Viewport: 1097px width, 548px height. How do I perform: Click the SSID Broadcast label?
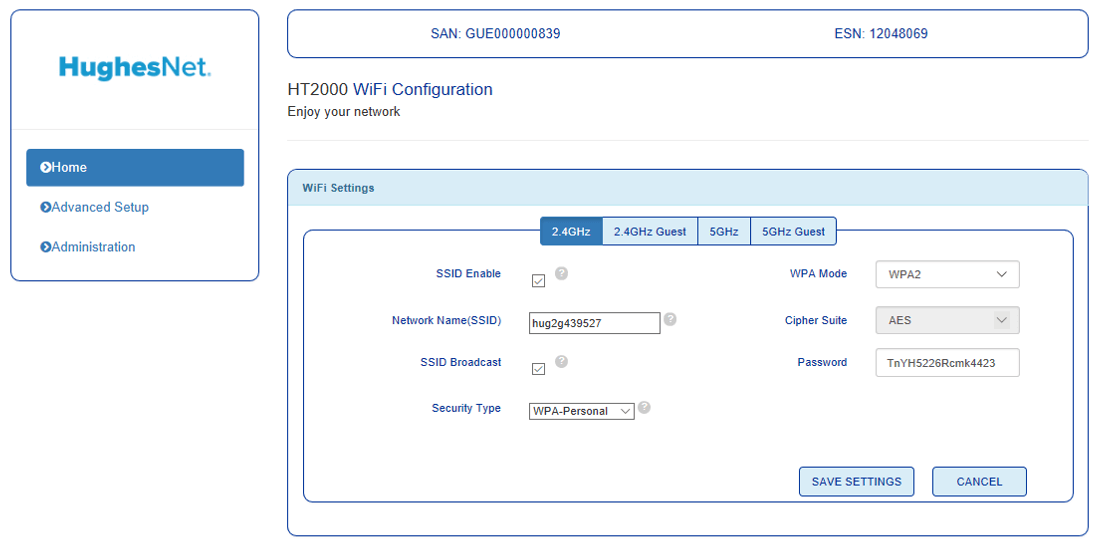point(460,363)
